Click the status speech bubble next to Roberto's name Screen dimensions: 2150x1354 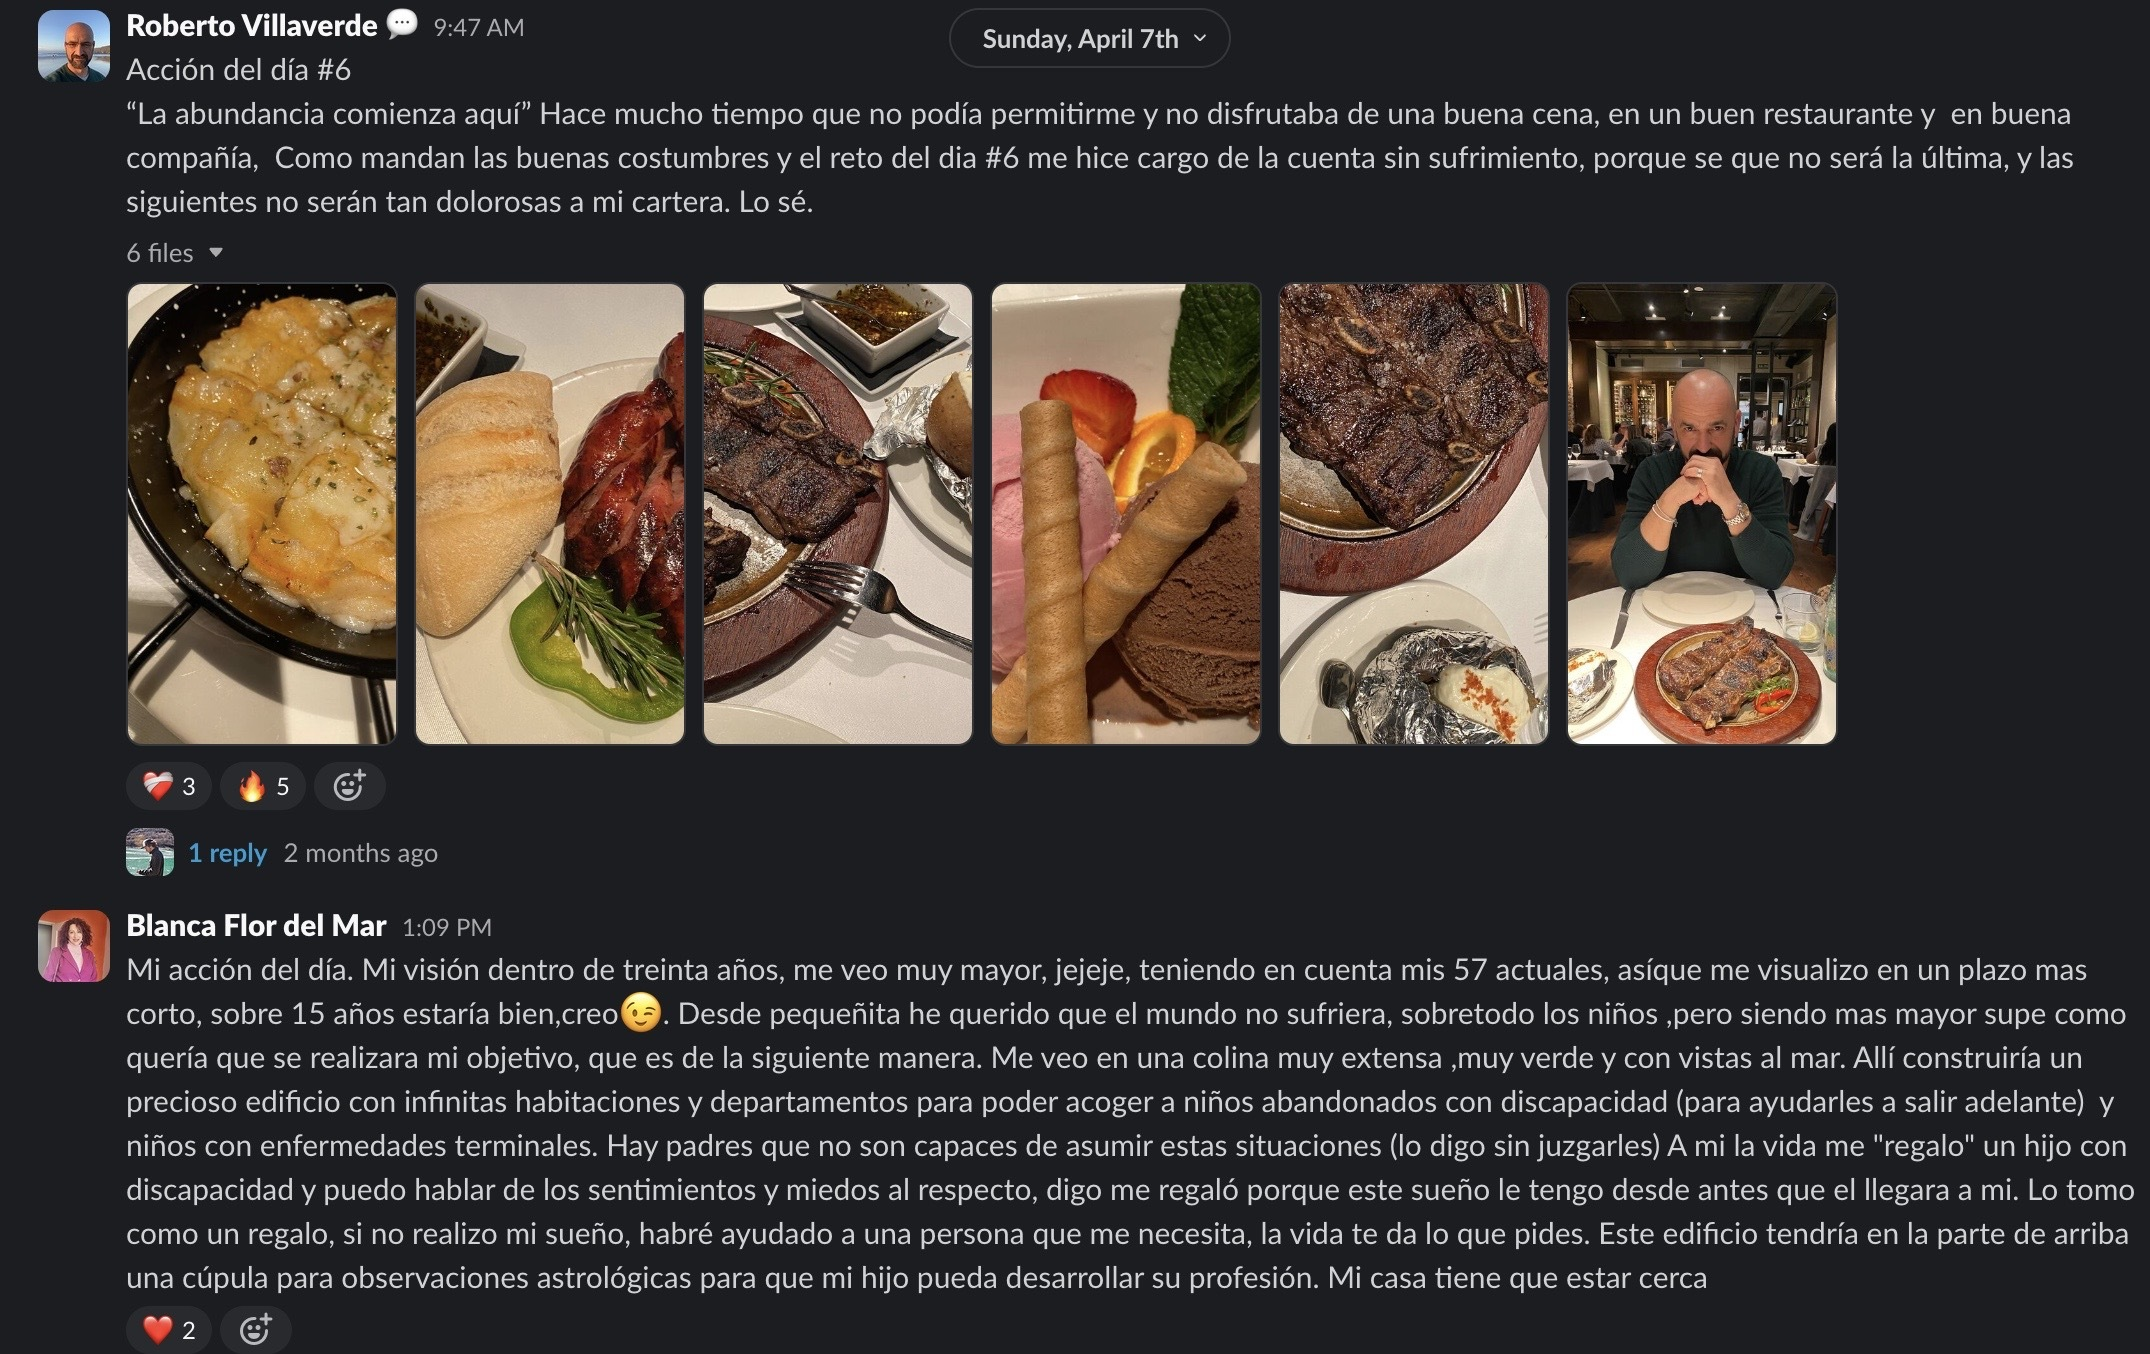[x=402, y=24]
